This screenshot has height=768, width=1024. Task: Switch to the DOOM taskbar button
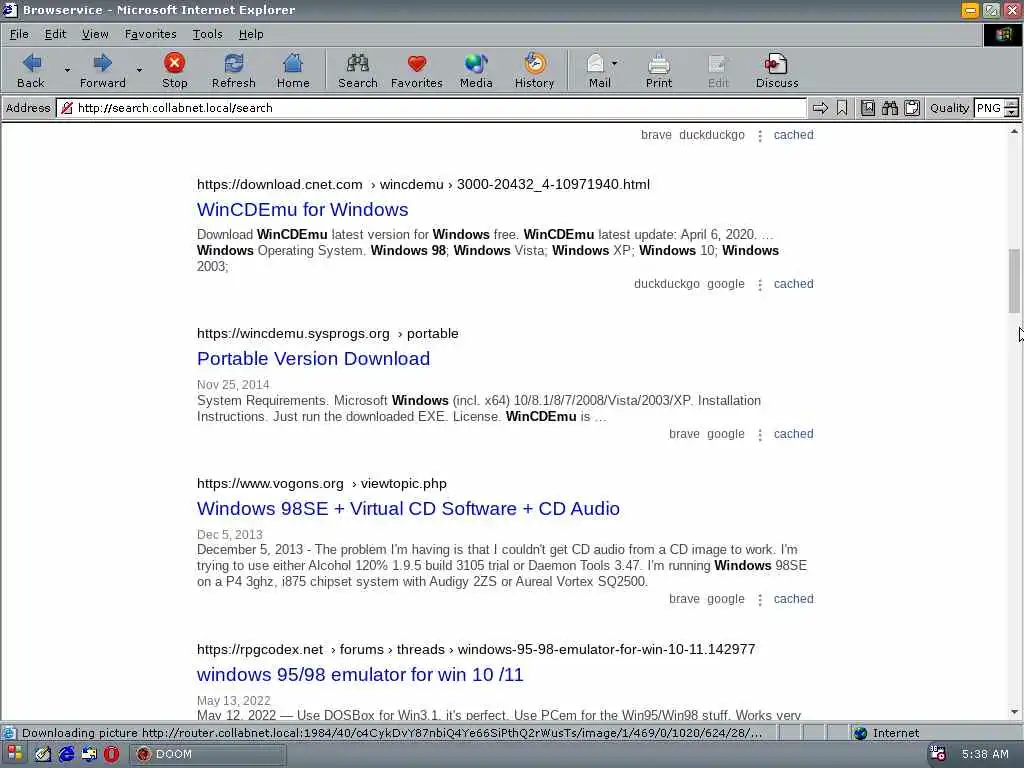click(x=208, y=754)
